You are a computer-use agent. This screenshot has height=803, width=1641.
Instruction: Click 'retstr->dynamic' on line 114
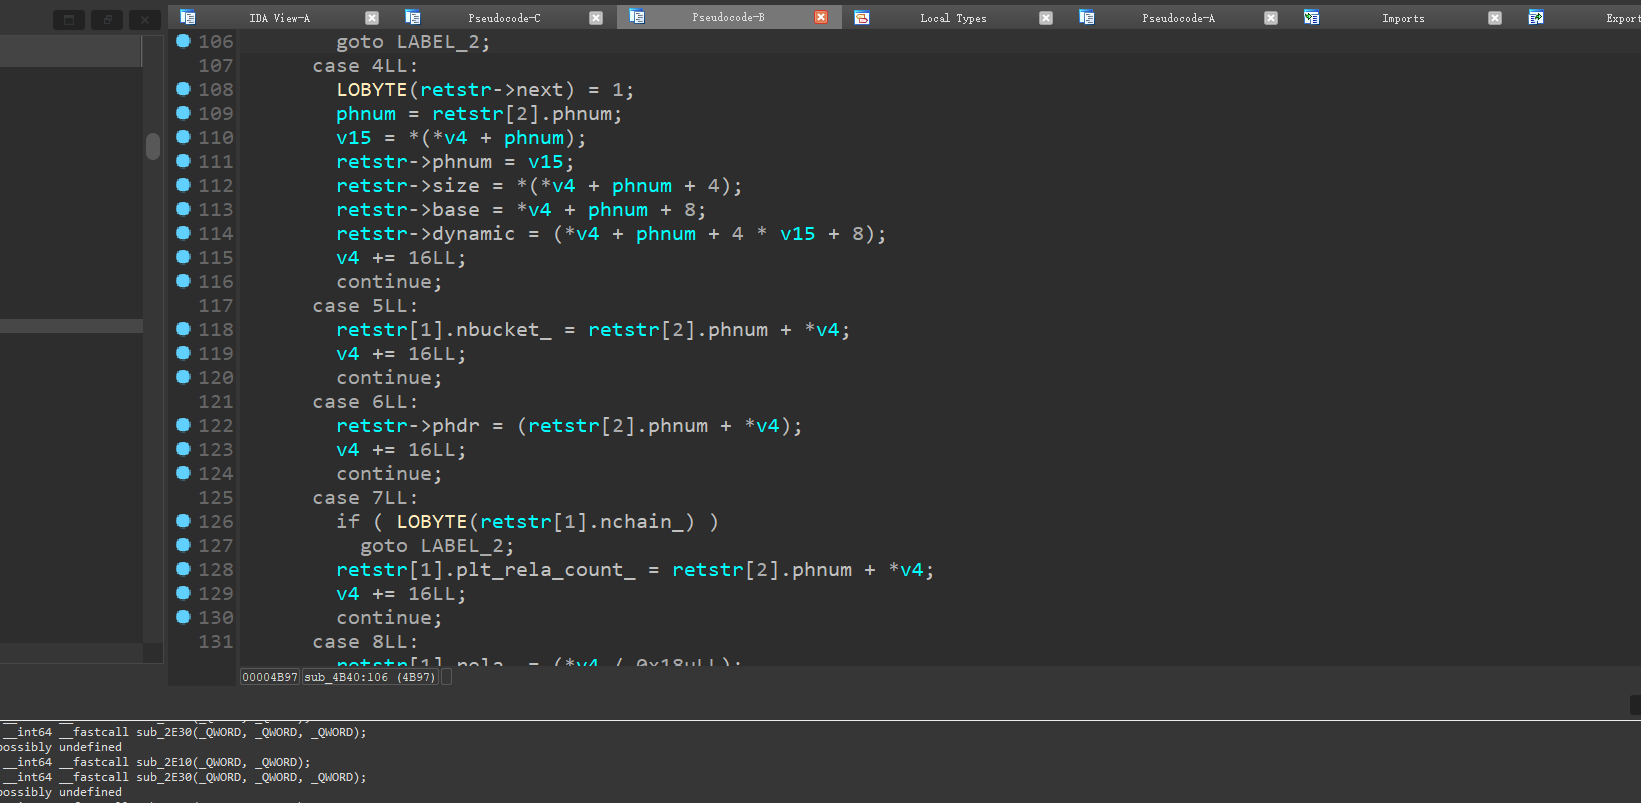426,234
